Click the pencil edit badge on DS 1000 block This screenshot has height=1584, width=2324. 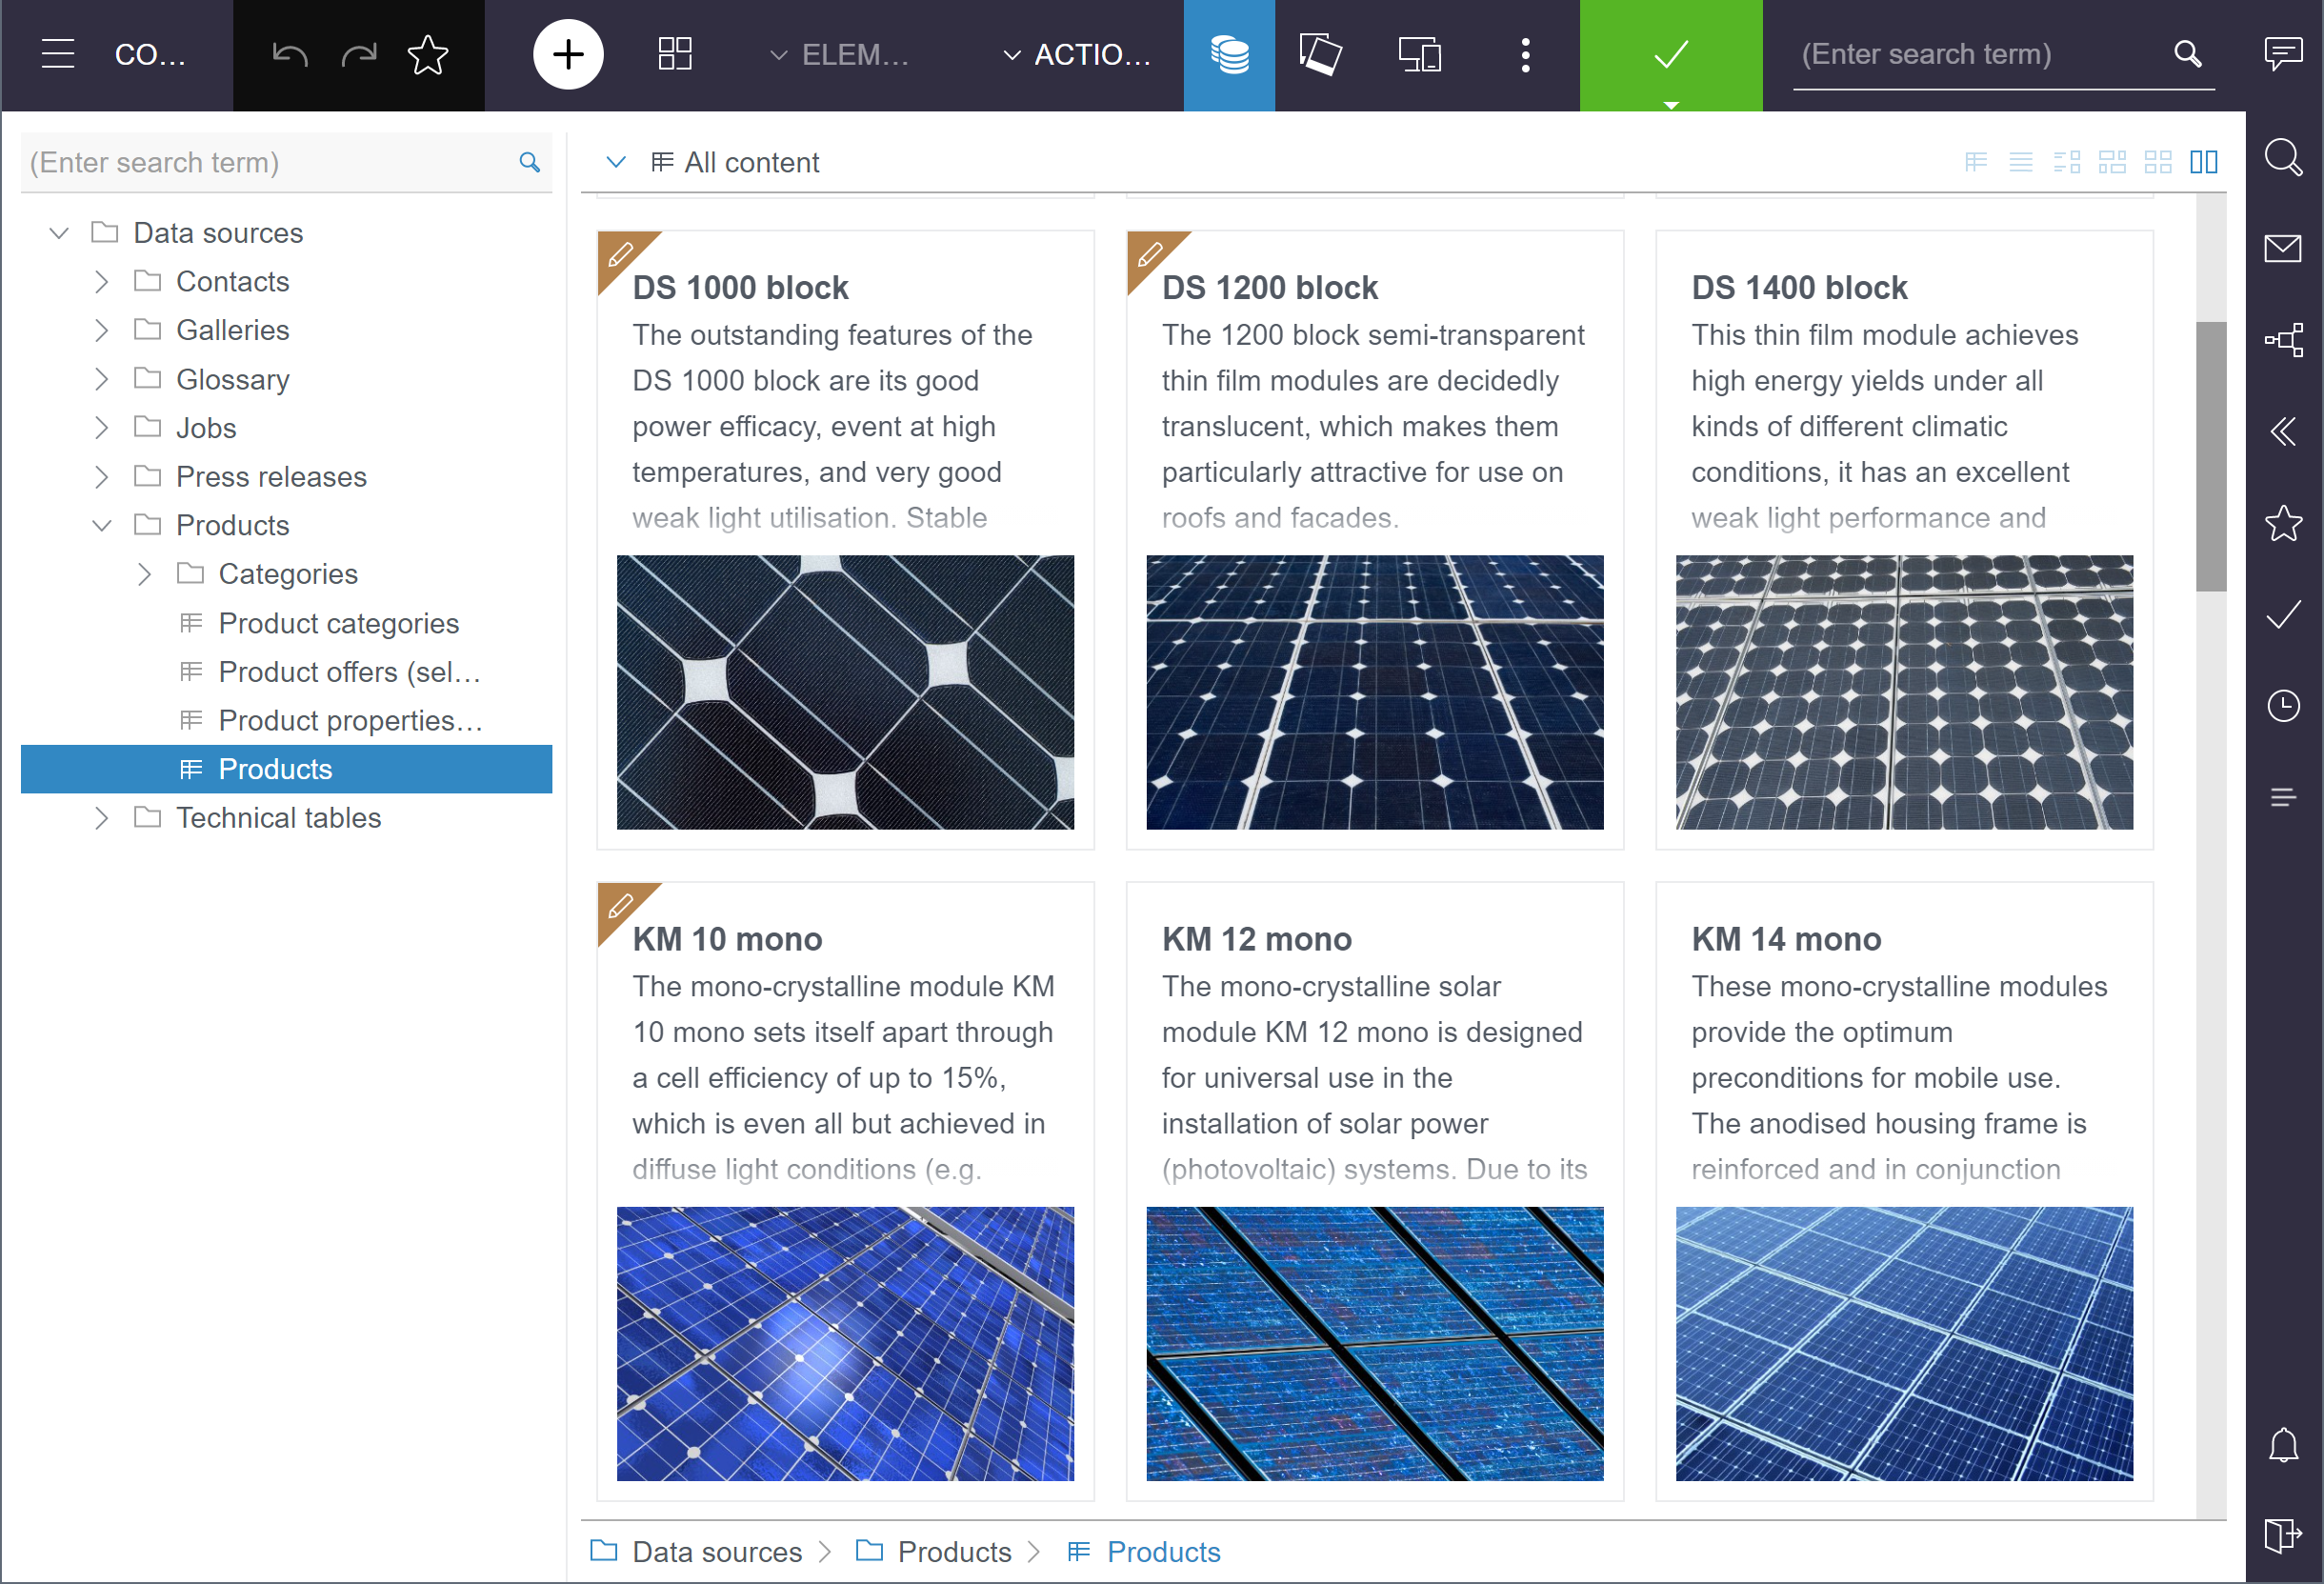(621, 254)
